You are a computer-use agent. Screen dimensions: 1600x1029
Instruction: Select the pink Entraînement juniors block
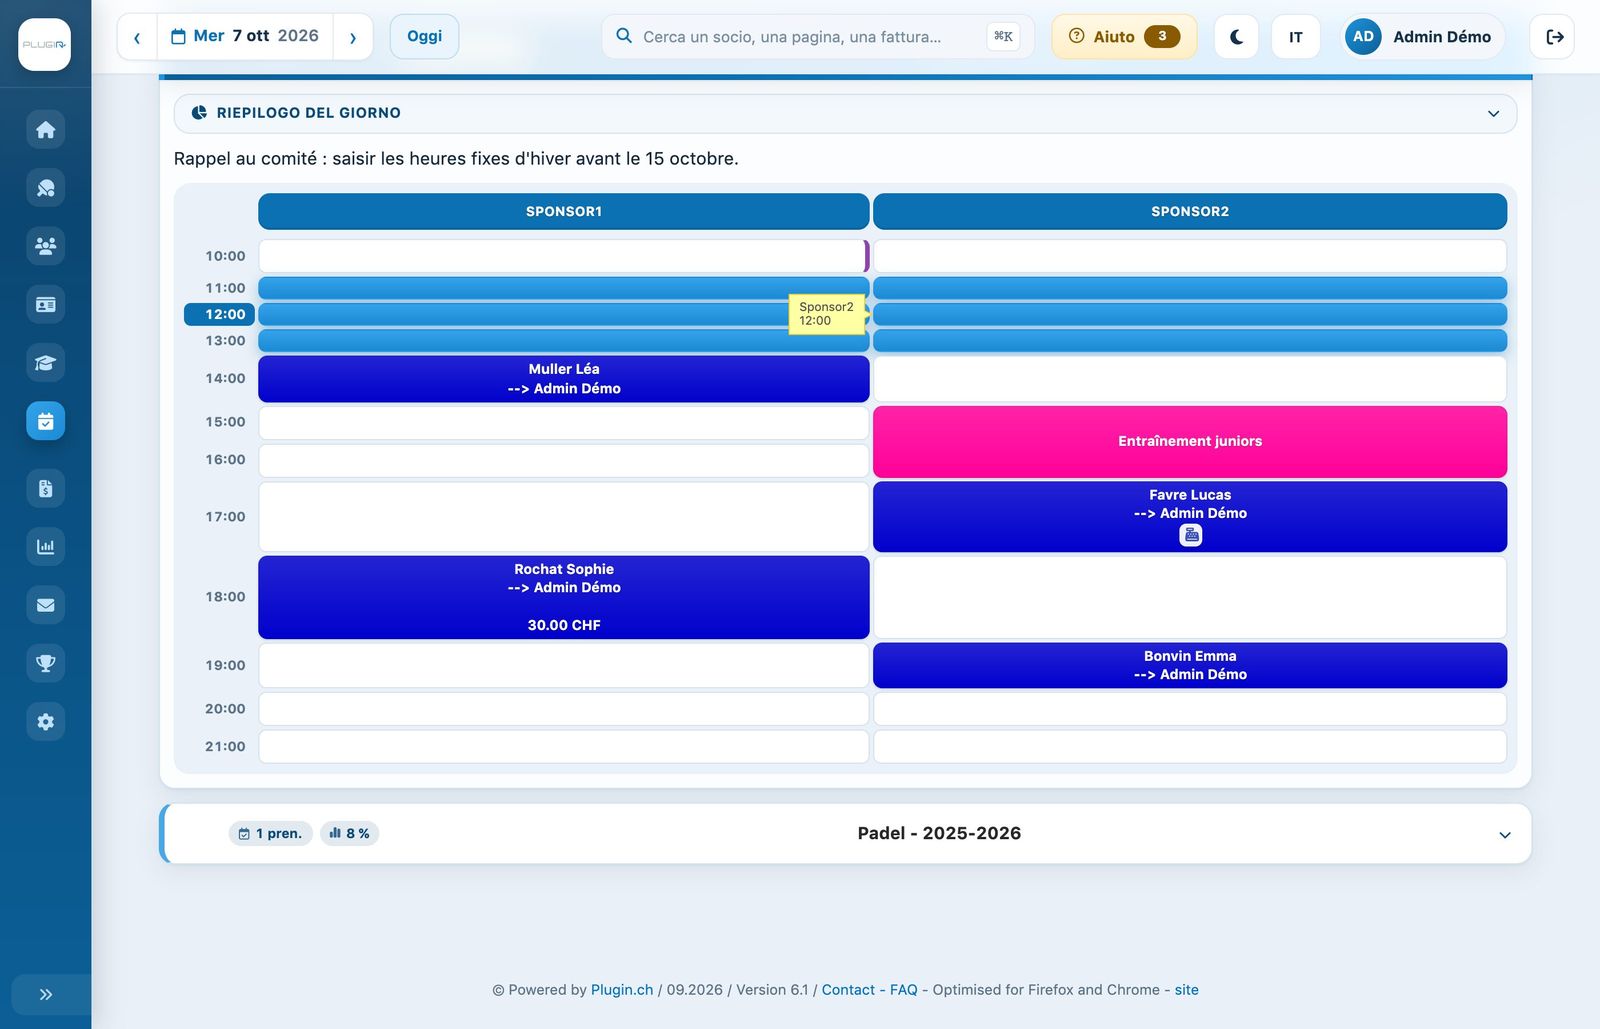[x=1190, y=441]
